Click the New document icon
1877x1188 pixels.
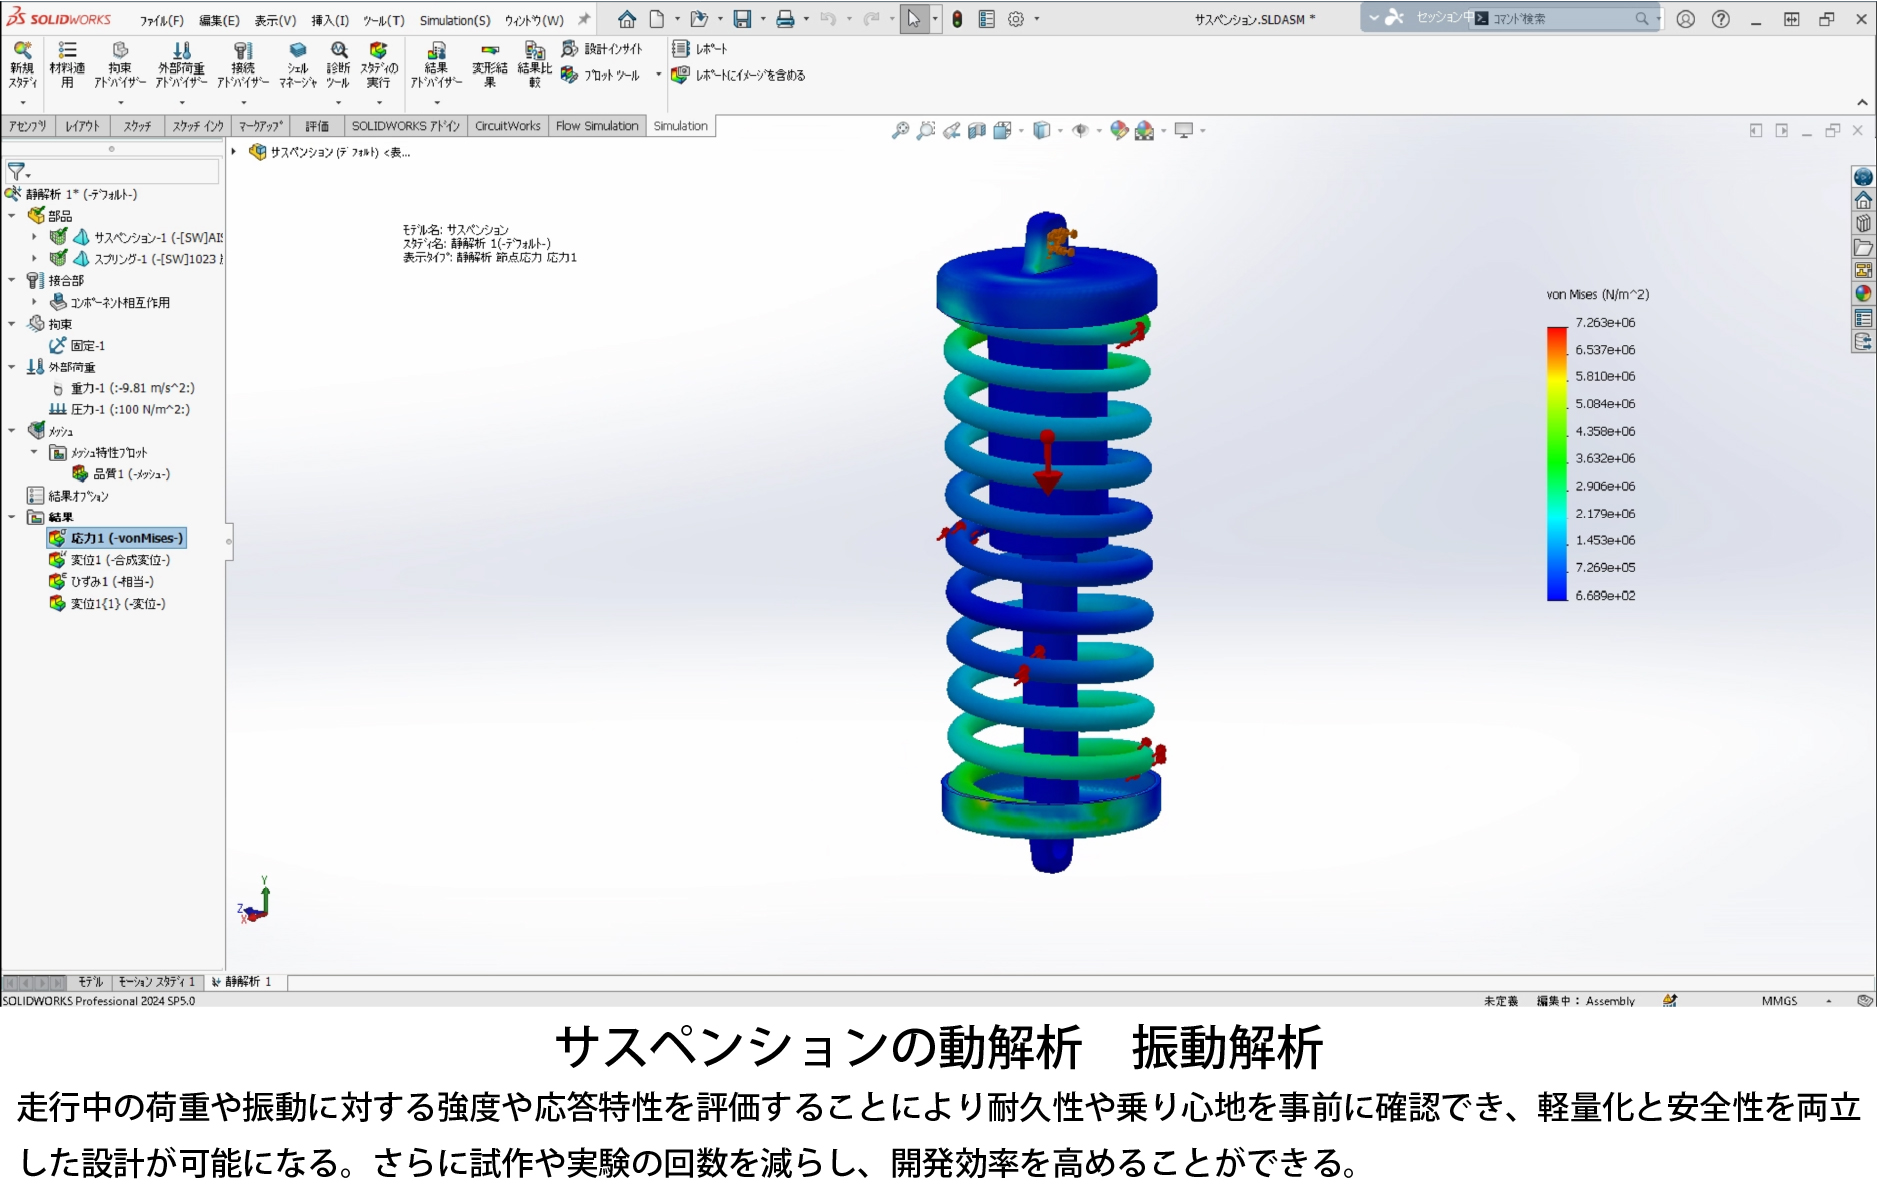pyautogui.click(x=657, y=19)
